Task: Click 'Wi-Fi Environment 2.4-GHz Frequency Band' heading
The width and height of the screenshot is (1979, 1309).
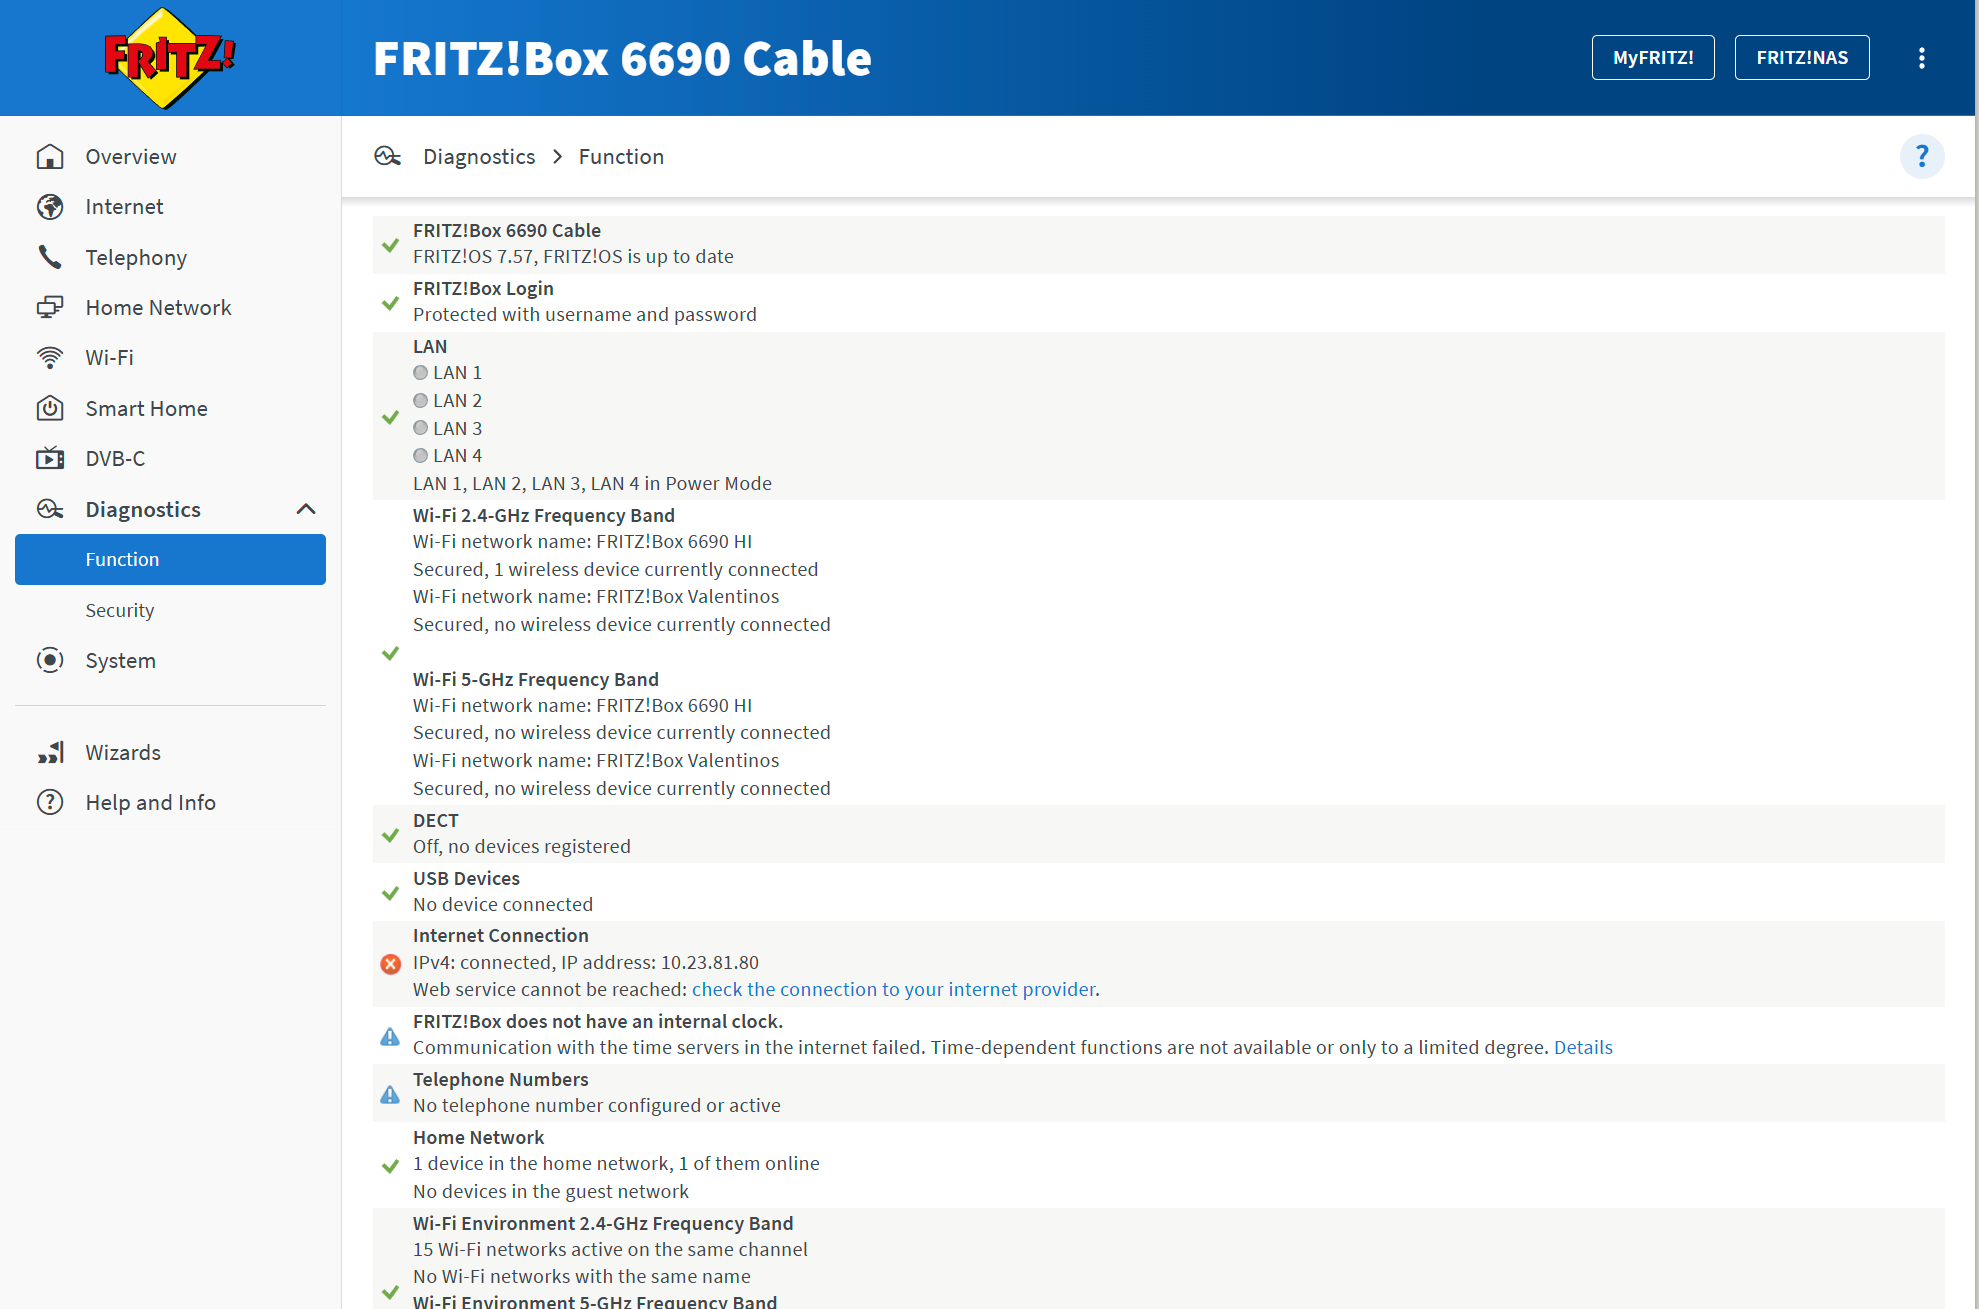Action: [x=603, y=1223]
